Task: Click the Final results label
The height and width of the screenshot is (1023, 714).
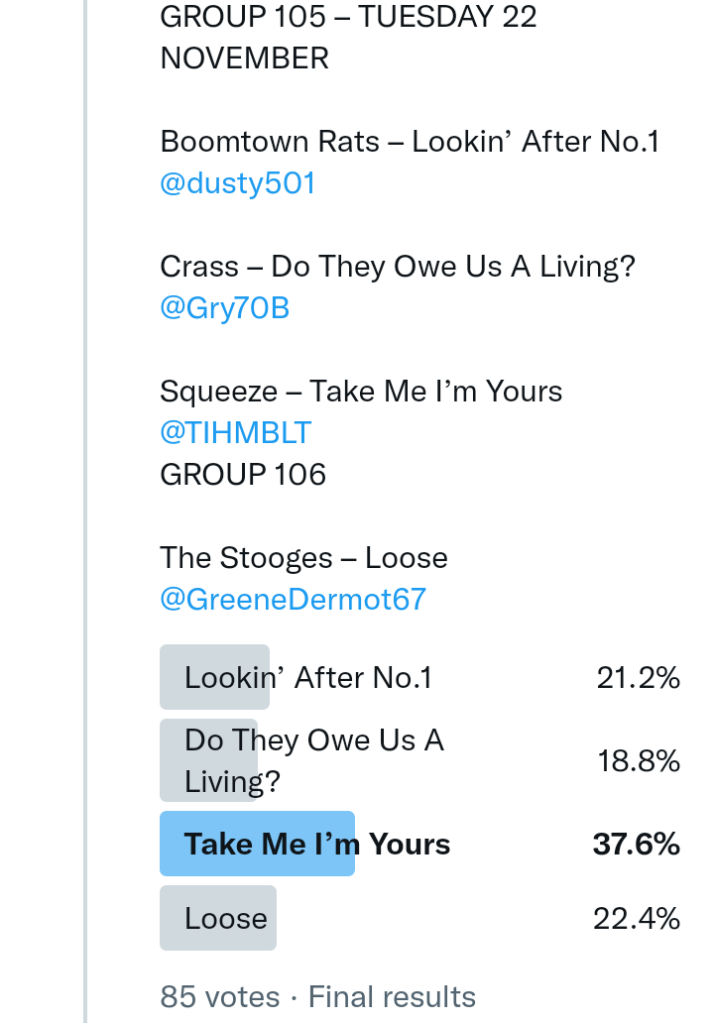Action: 392,997
